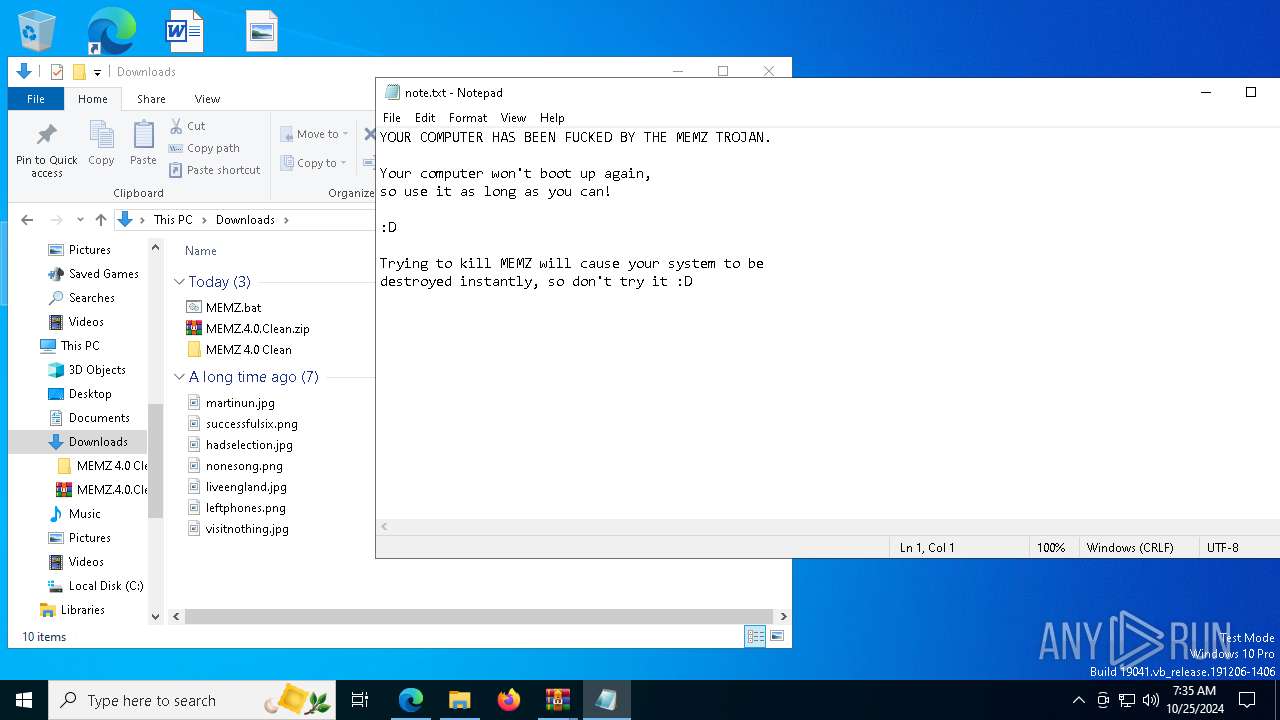Screen dimensions: 1280x720
Task: Open the File tab in Explorer
Action: click(x=36, y=99)
